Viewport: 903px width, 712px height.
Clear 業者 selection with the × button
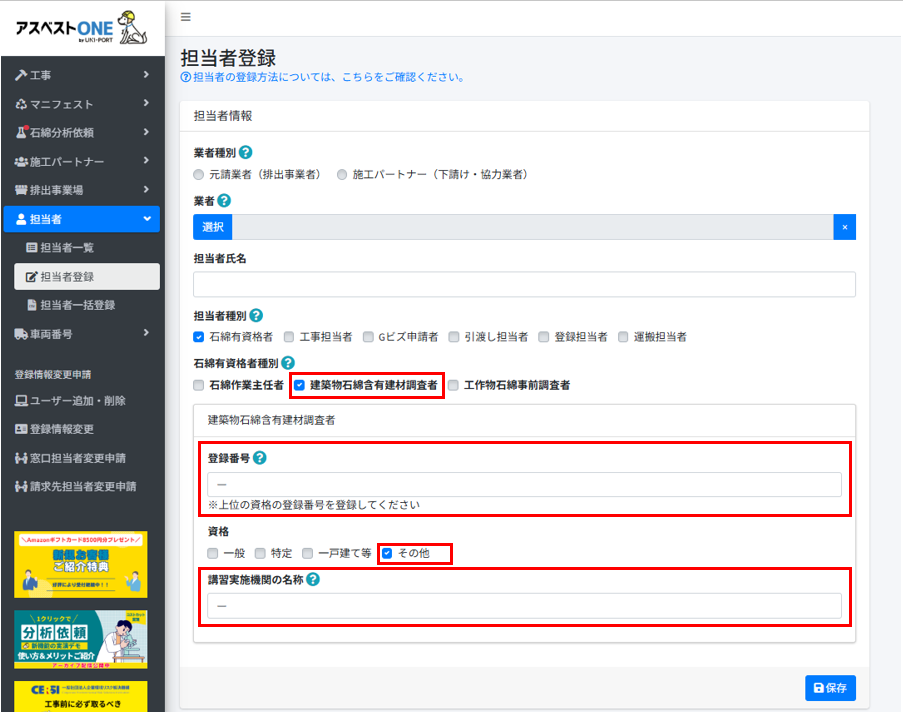844,227
